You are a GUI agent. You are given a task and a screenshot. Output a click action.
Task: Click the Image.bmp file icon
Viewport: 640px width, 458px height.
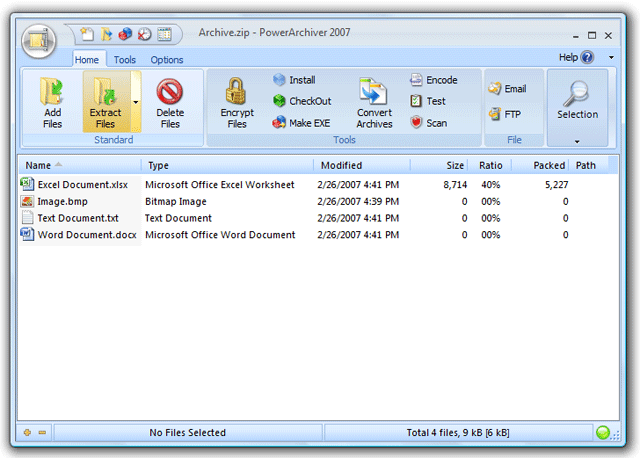coord(27,201)
